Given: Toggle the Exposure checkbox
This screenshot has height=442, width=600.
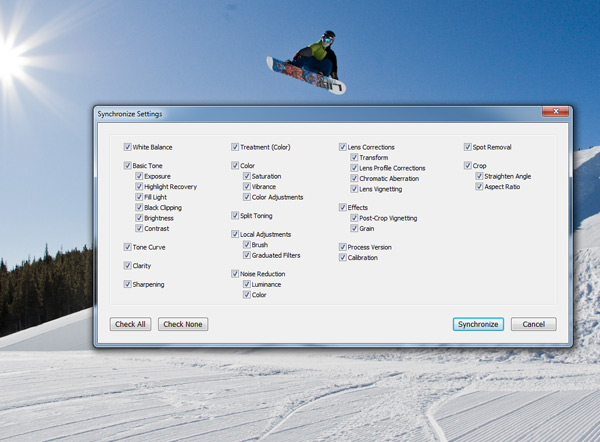Looking at the screenshot, I should [x=139, y=176].
